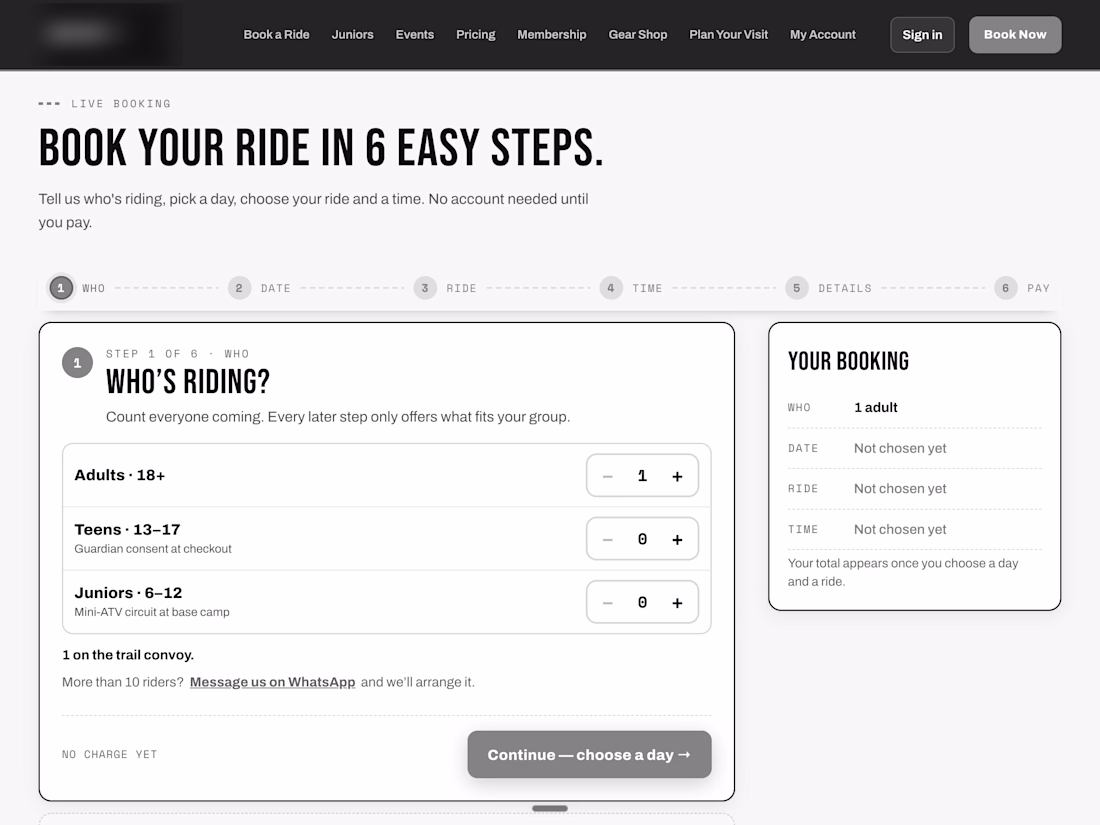Image resolution: width=1100 pixels, height=825 pixels.
Task: Select step 3 Ride in progress bar
Action: (425, 288)
